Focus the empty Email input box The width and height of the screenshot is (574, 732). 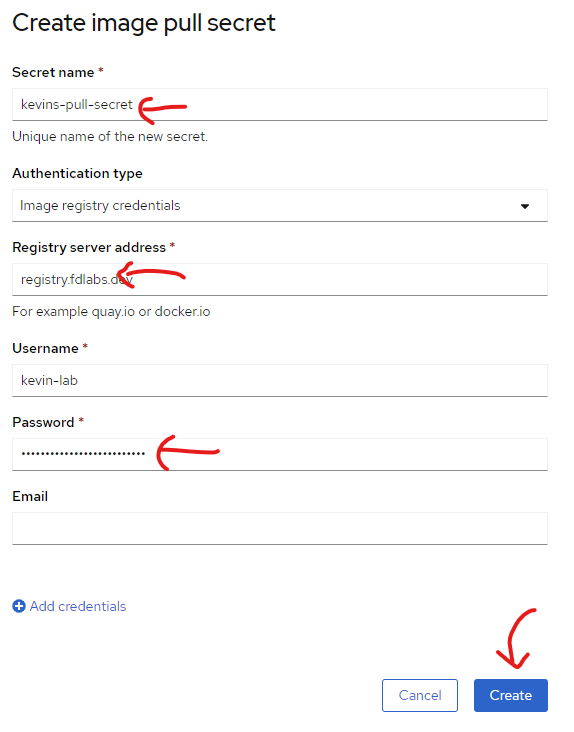280,528
